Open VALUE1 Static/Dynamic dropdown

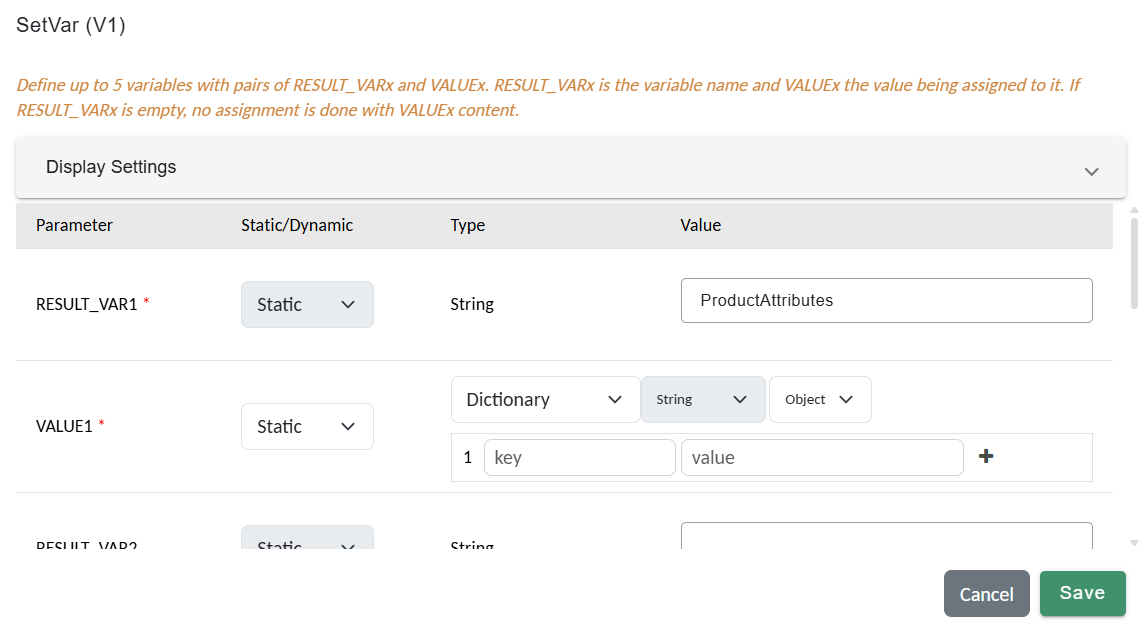pos(307,426)
